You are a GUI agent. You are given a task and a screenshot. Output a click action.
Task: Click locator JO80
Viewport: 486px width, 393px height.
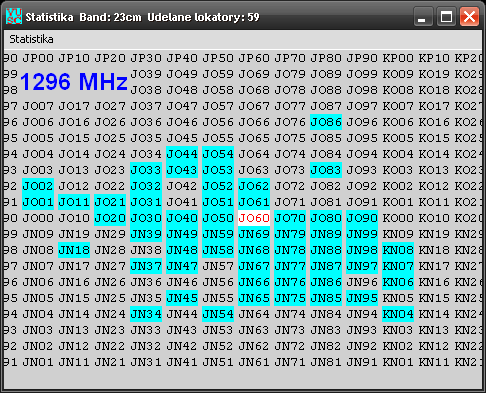click(326, 218)
